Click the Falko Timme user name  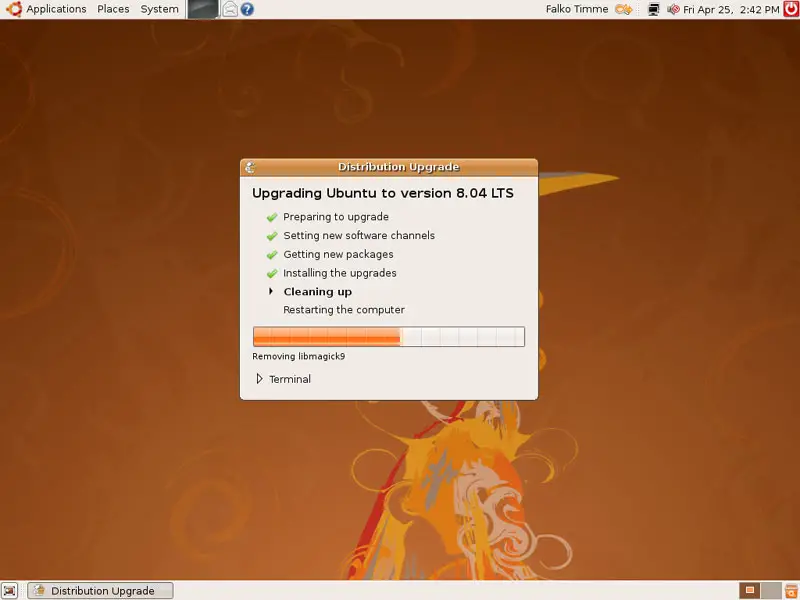[x=577, y=9]
